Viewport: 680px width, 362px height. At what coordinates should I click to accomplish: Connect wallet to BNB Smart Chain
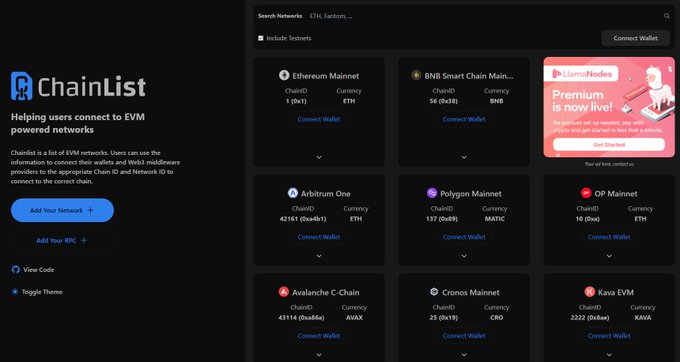(464, 119)
